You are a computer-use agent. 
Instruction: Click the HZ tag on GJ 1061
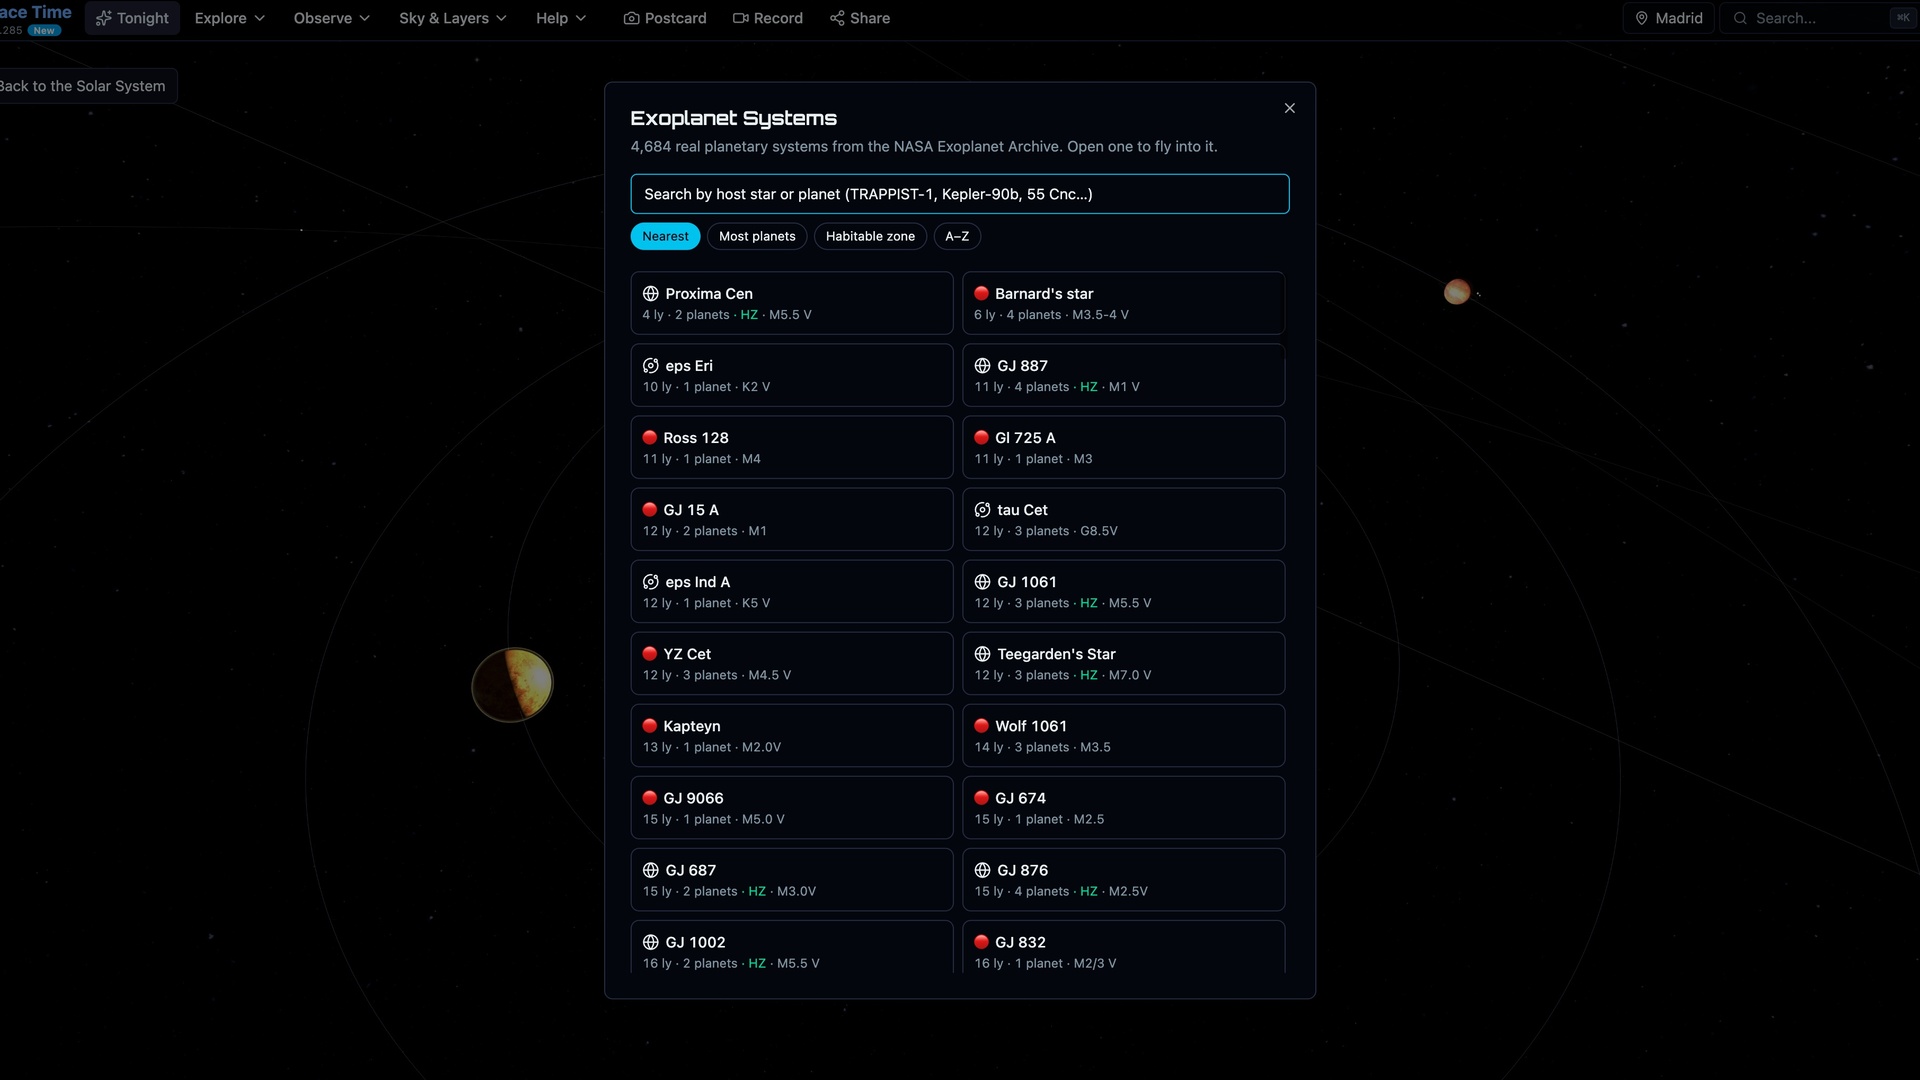click(x=1088, y=603)
